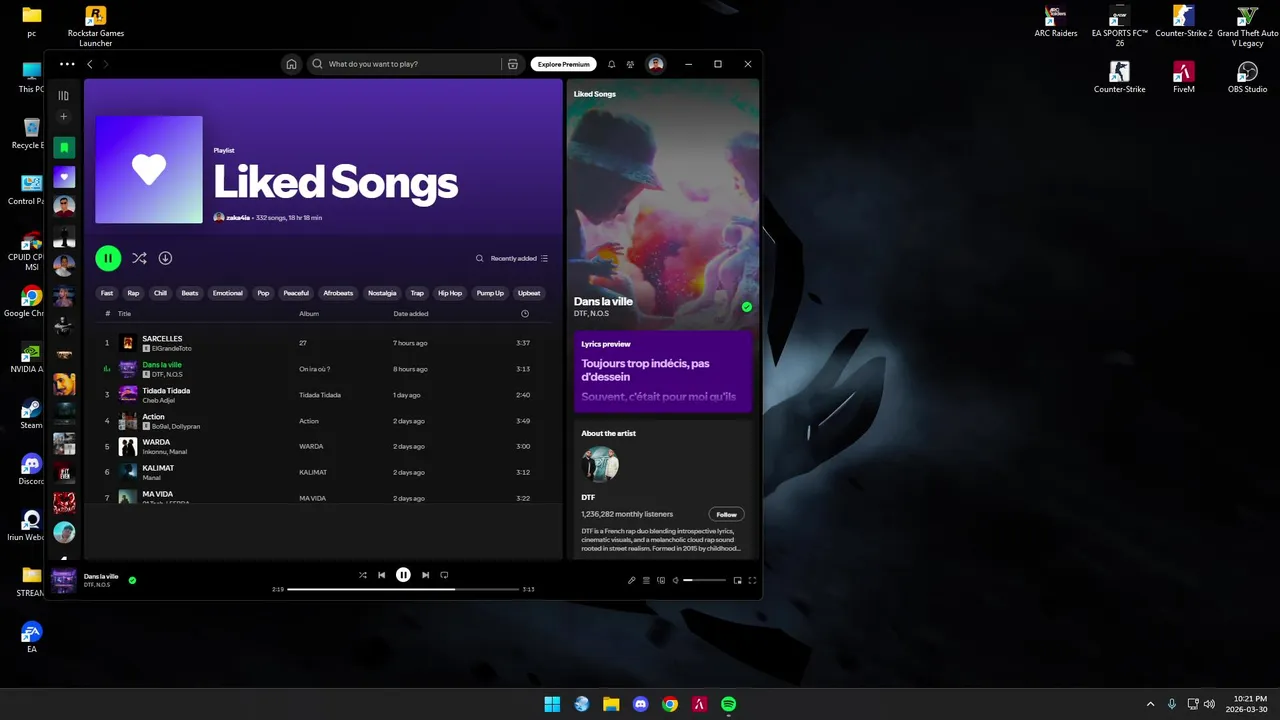Skip to the previous track
The width and height of the screenshot is (1280, 720).
[x=381, y=575]
